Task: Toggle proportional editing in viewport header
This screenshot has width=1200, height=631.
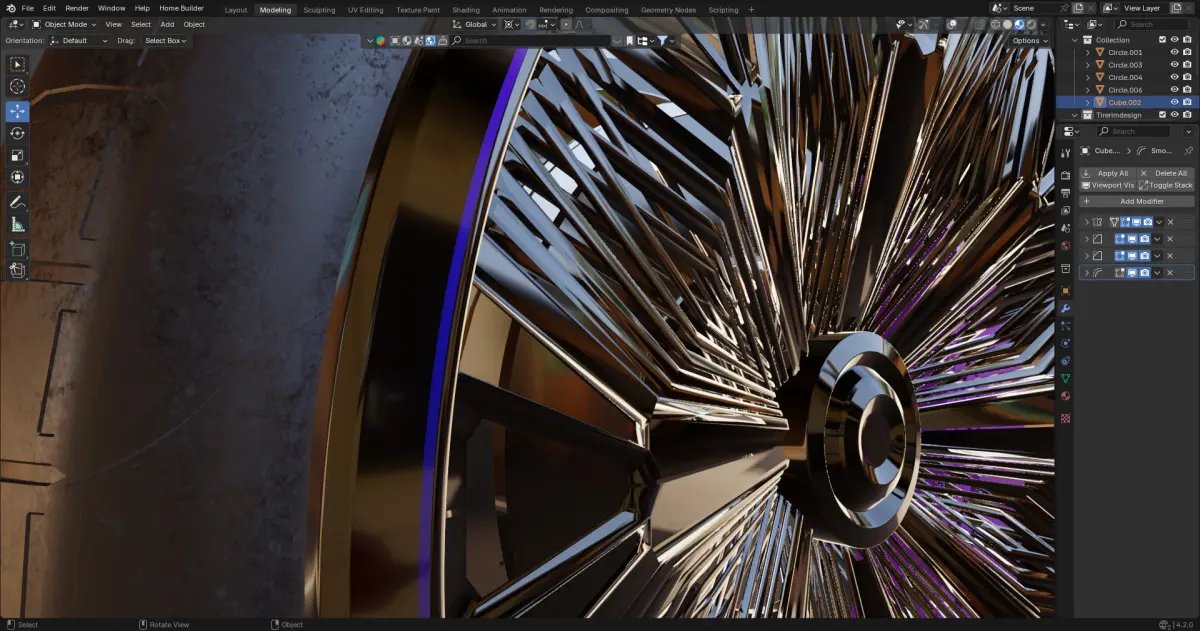Action: click(x=566, y=24)
